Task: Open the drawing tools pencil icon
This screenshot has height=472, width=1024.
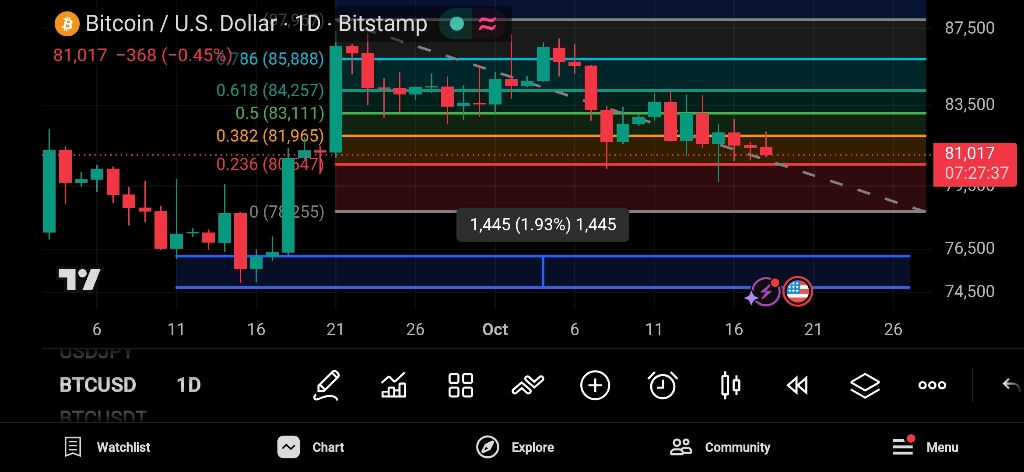Action: click(327, 385)
